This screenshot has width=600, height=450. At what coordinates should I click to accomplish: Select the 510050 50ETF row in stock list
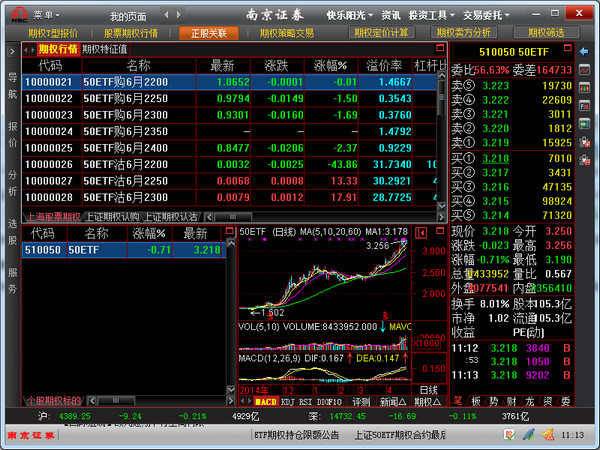(124, 250)
